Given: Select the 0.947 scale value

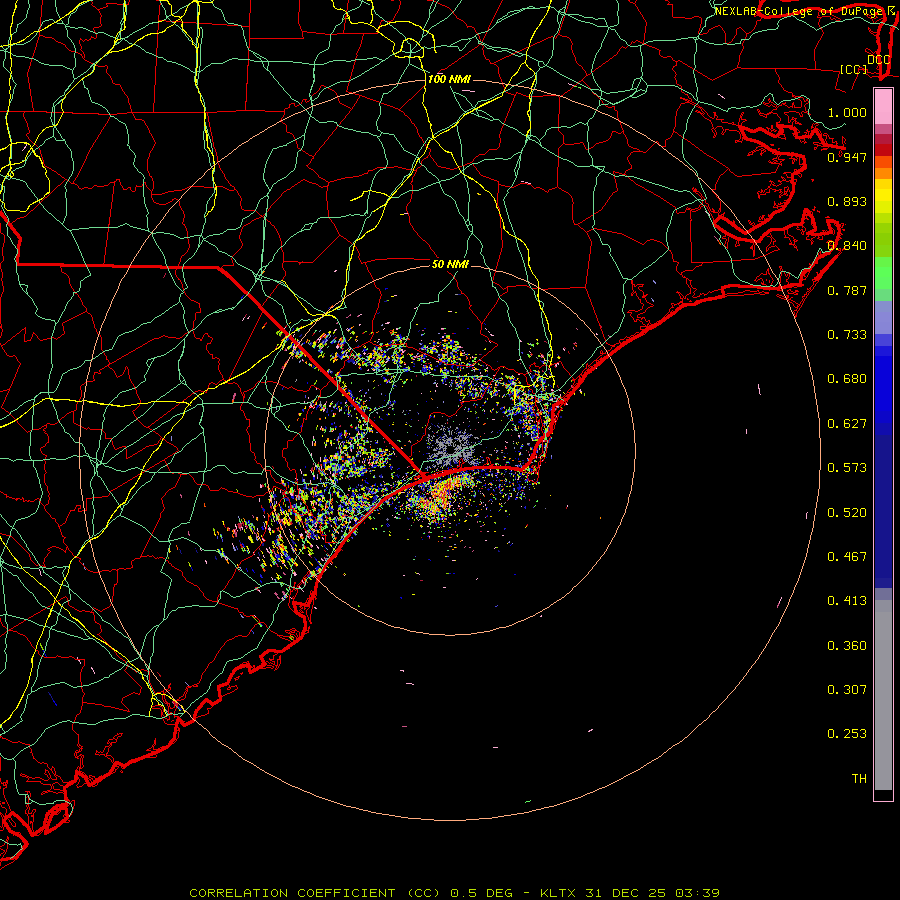Looking at the screenshot, I should coord(847,157).
